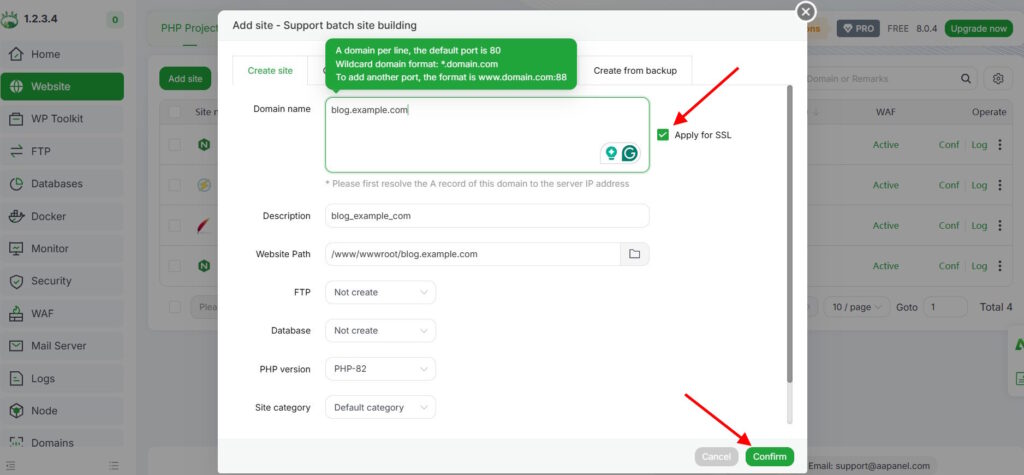Check the select-all sites checkbox in table header
The height and width of the screenshot is (475, 1024).
tap(174, 112)
